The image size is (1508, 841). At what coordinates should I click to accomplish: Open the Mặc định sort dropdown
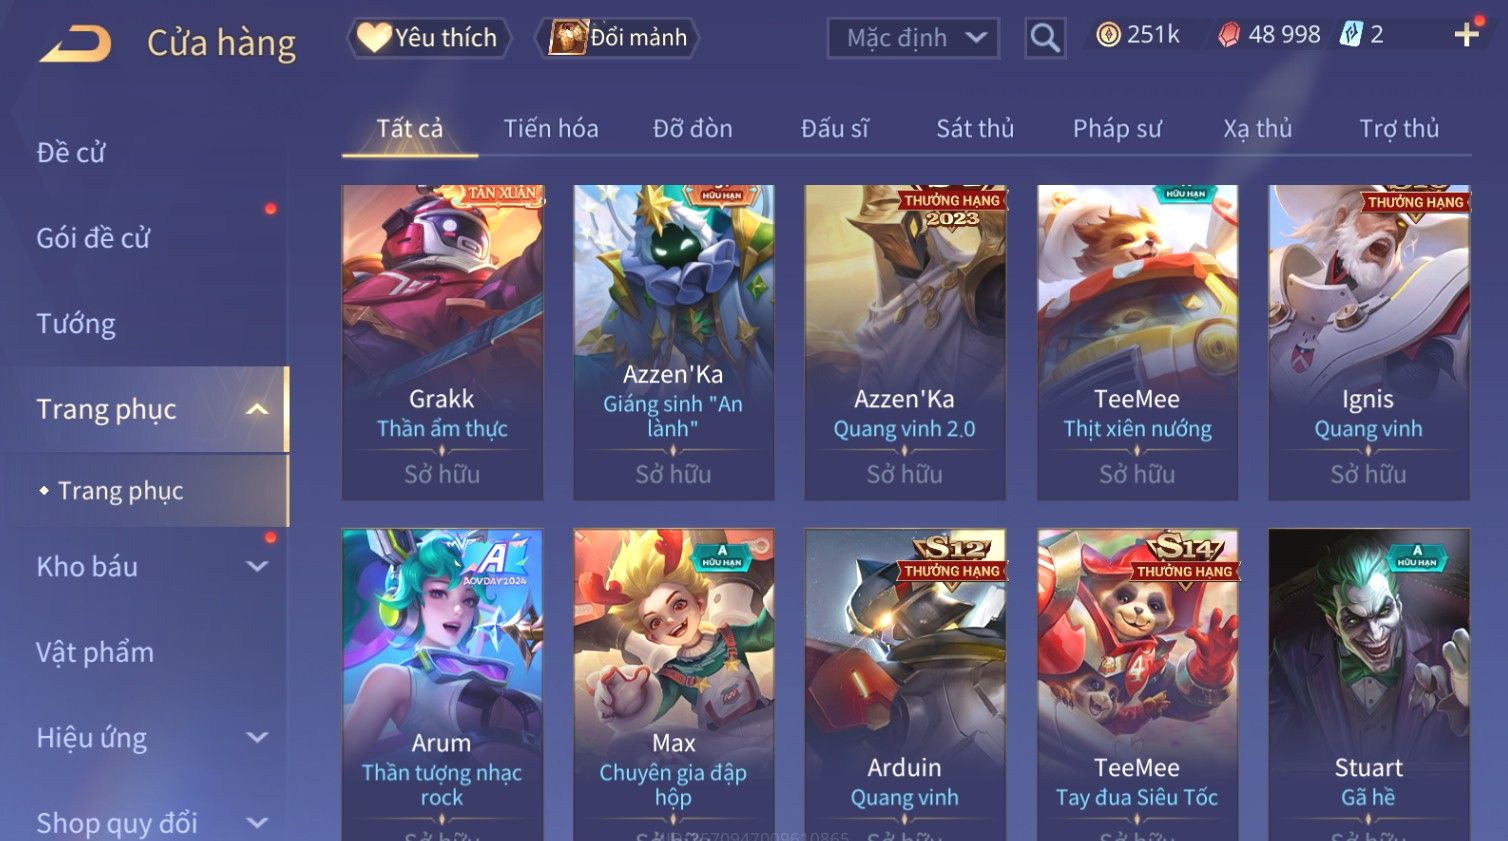point(913,38)
